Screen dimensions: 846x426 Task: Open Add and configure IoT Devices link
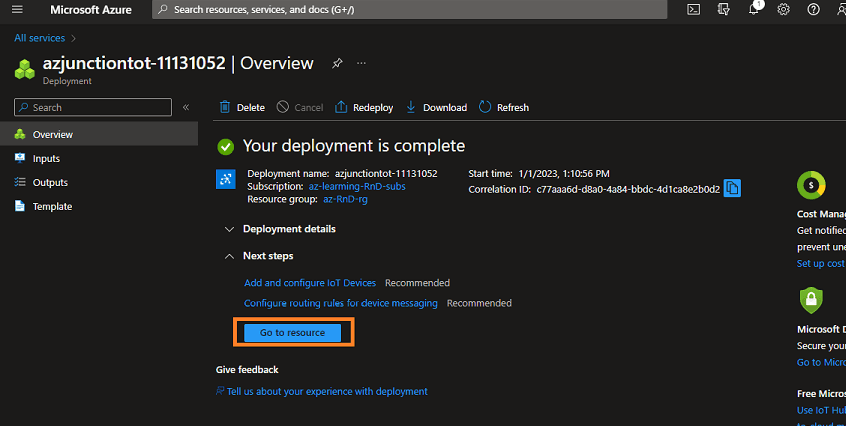(x=310, y=283)
